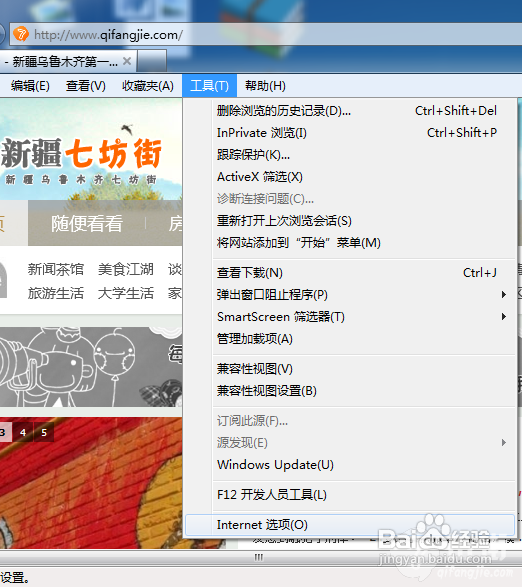
Task: Expand SmartScreen 筛选器(T) submenu arrow
Action: coord(504,317)
